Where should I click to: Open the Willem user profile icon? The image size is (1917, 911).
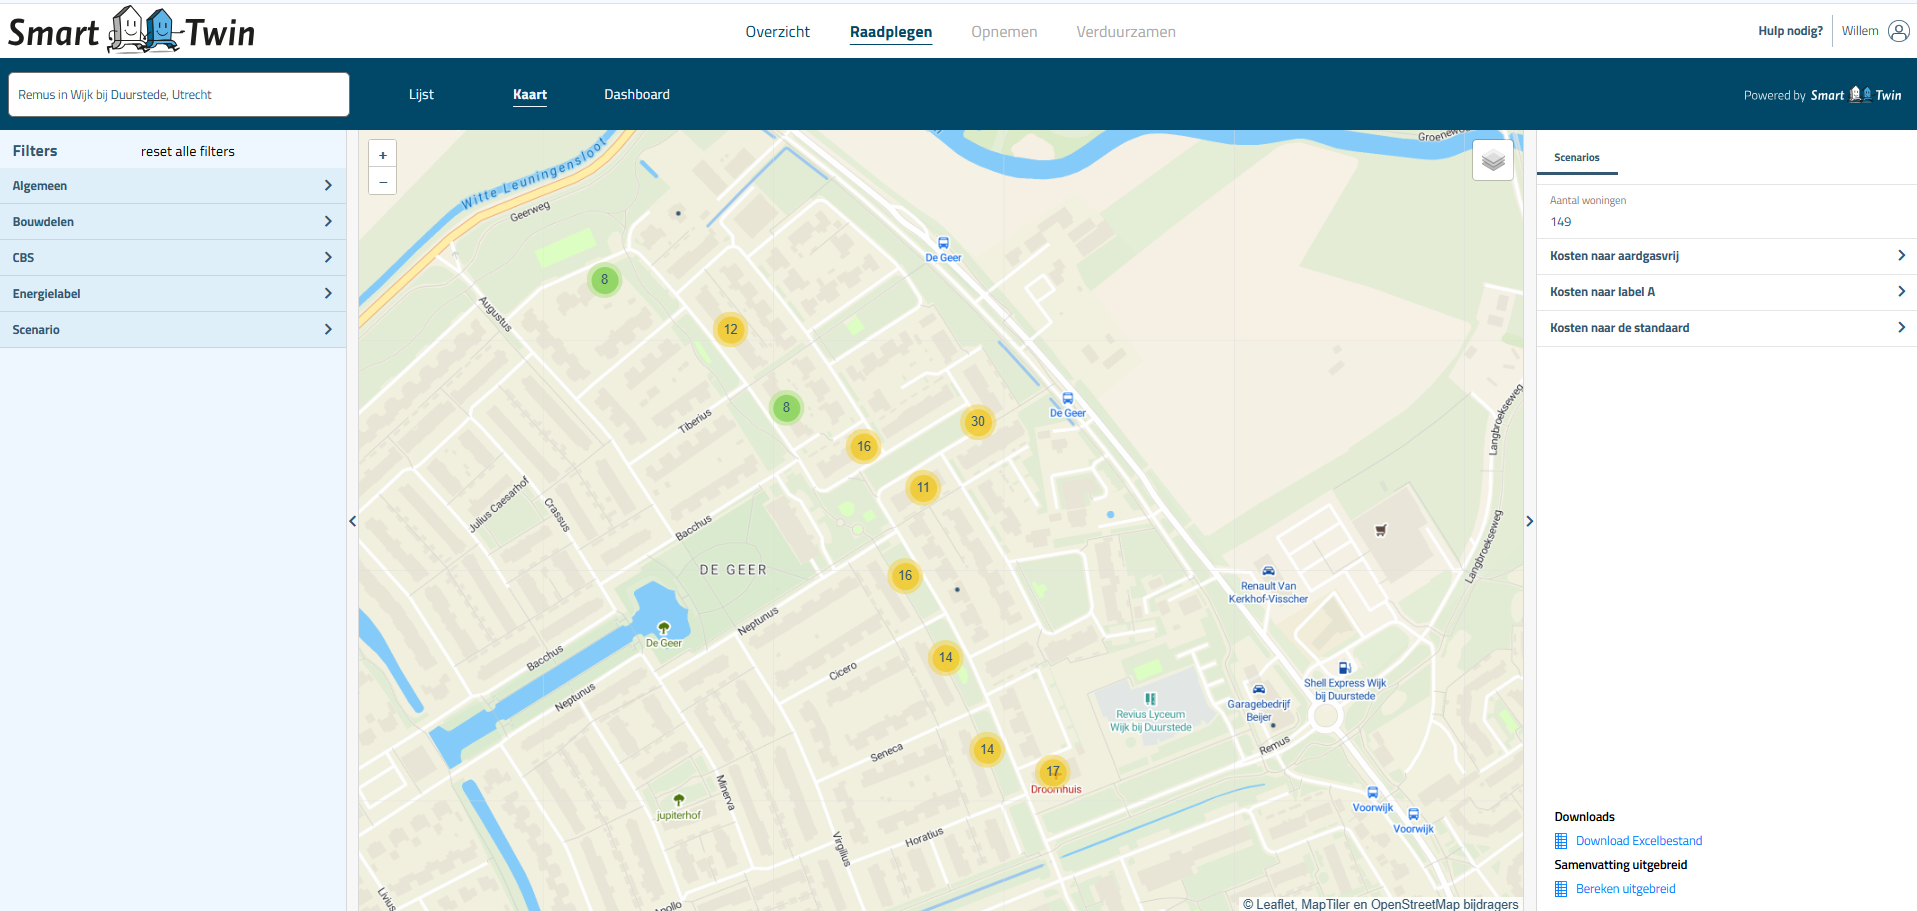1898,31
